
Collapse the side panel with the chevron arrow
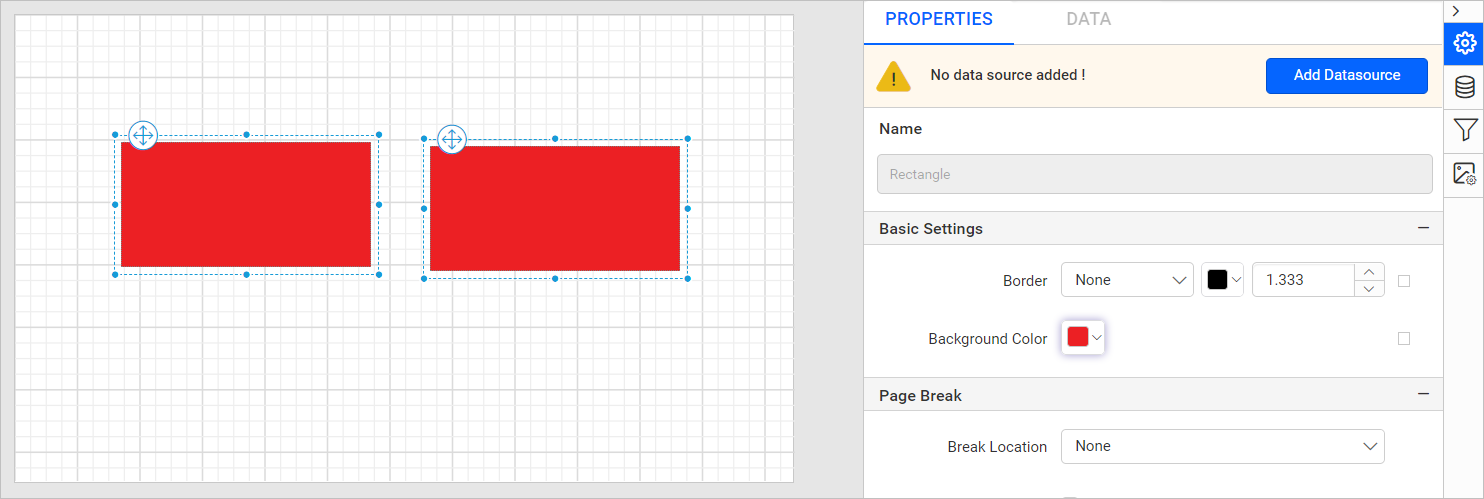point(1455,10)
